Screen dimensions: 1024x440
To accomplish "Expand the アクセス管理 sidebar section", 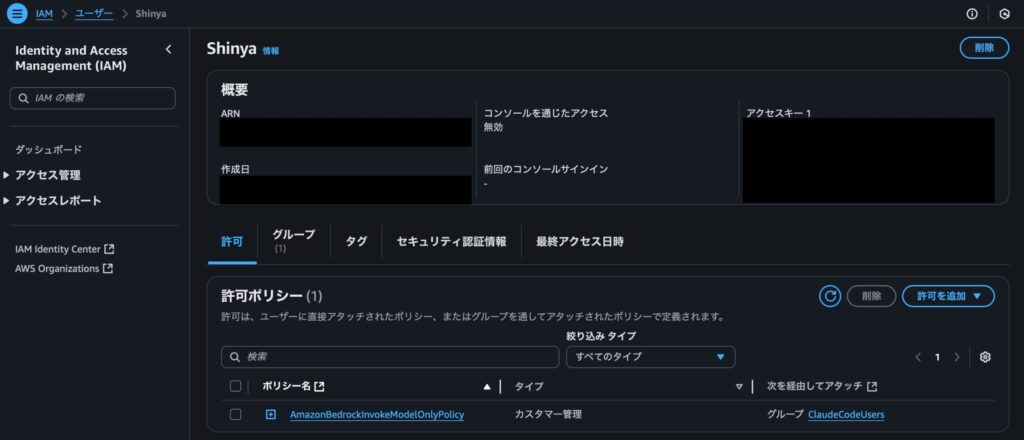I will tap(43, 175).
